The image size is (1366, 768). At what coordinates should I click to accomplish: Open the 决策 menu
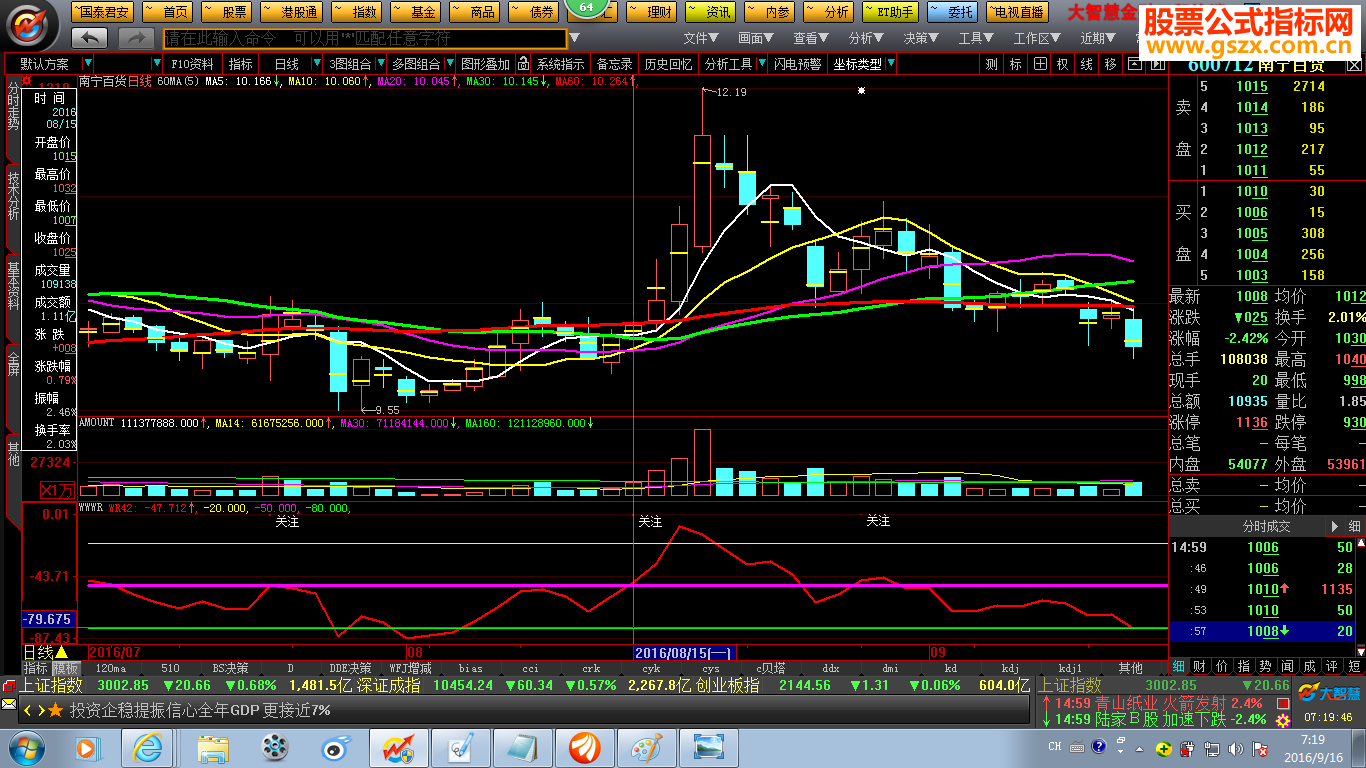coord(921,38)
